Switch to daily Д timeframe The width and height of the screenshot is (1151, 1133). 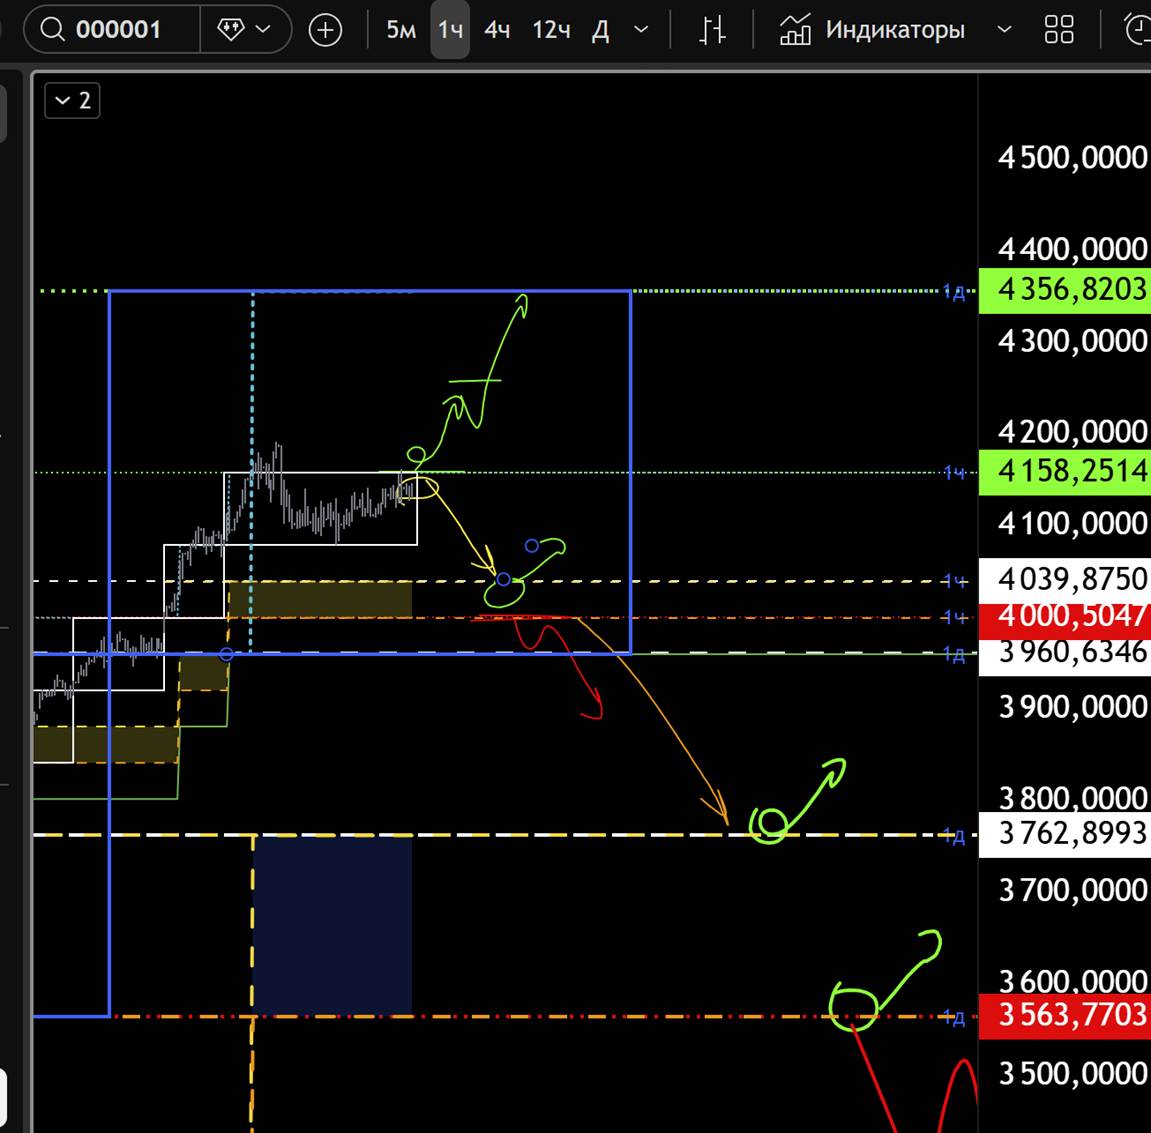coord(600,30)
